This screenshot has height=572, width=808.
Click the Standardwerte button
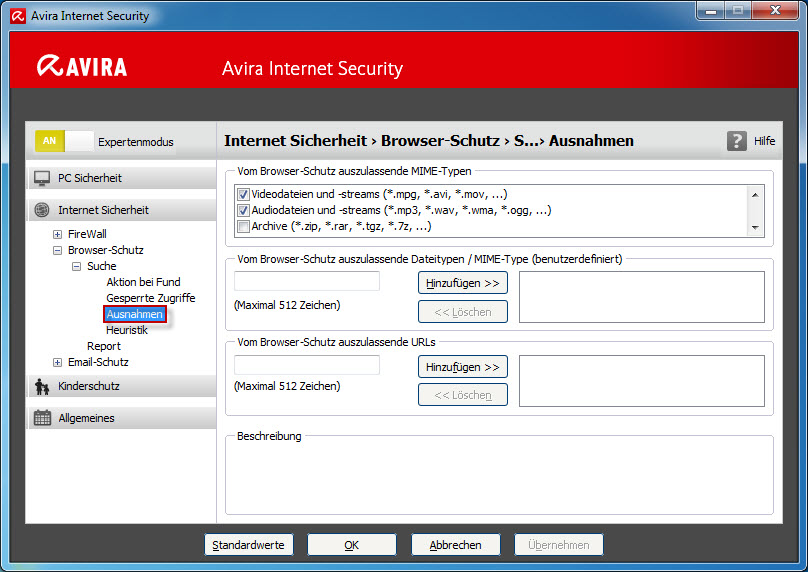click(x=248, y=545)
